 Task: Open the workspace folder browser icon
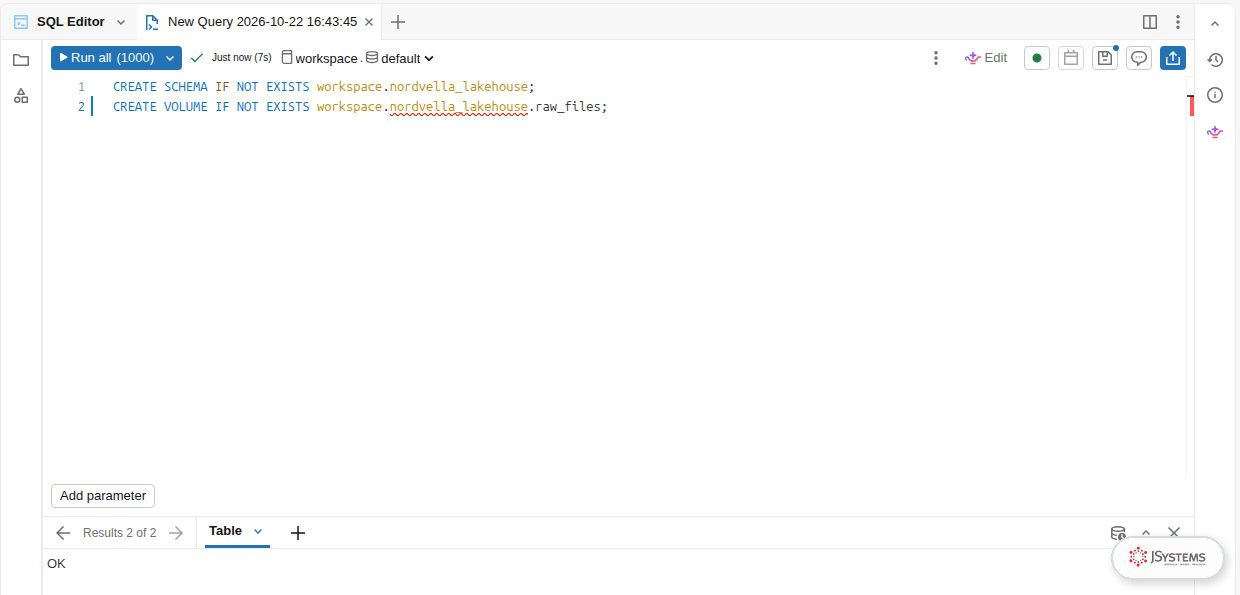(x=21, y=60)
